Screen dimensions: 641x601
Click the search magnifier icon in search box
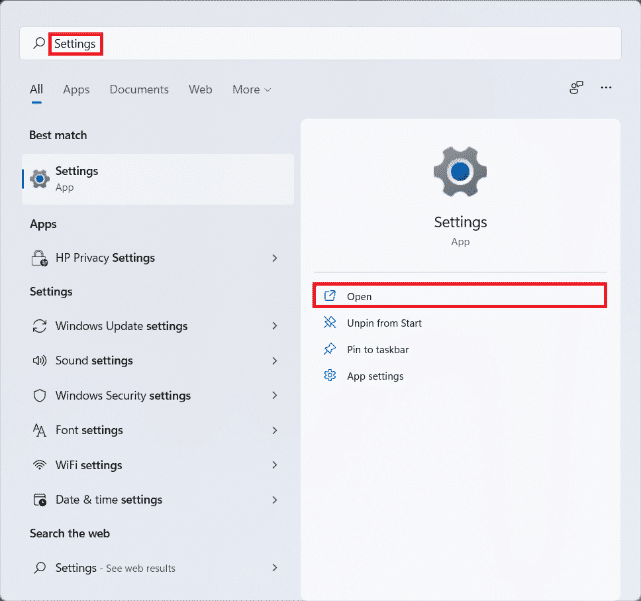point(39,43)
